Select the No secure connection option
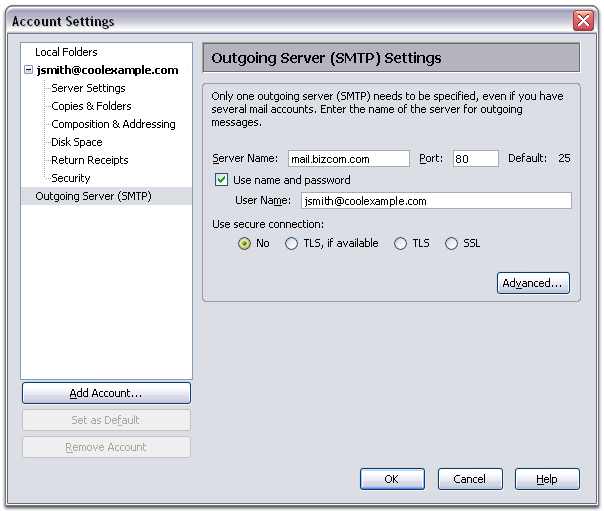This screenshot has width=604, height=511. (x=245, y=243)
